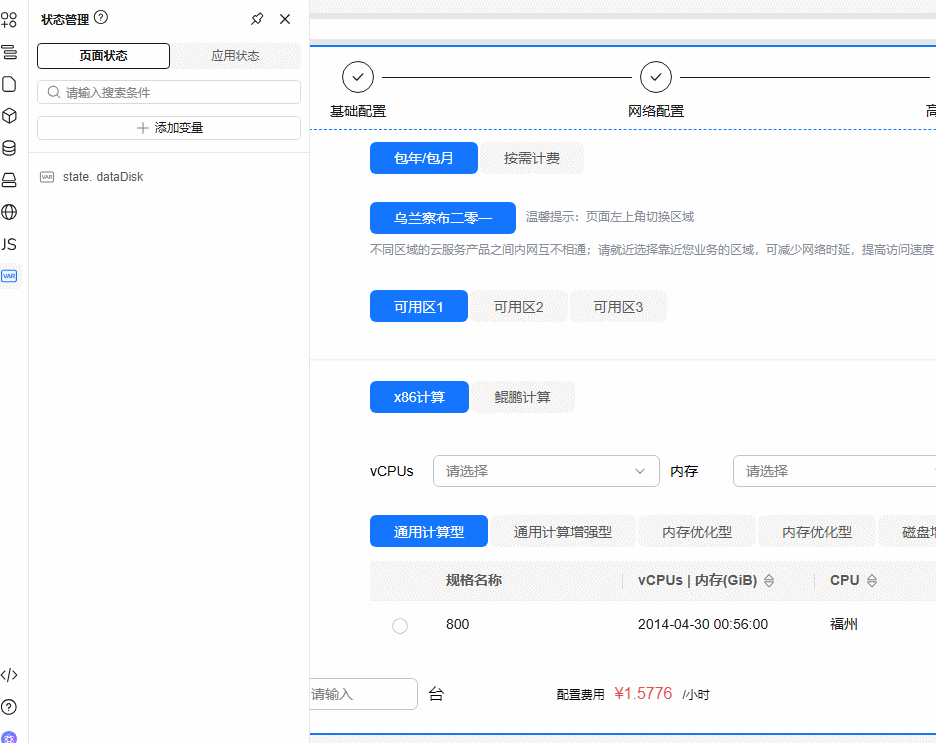Select the page management icon in the sidebar
936x743 pixels.
click(10, 84)
